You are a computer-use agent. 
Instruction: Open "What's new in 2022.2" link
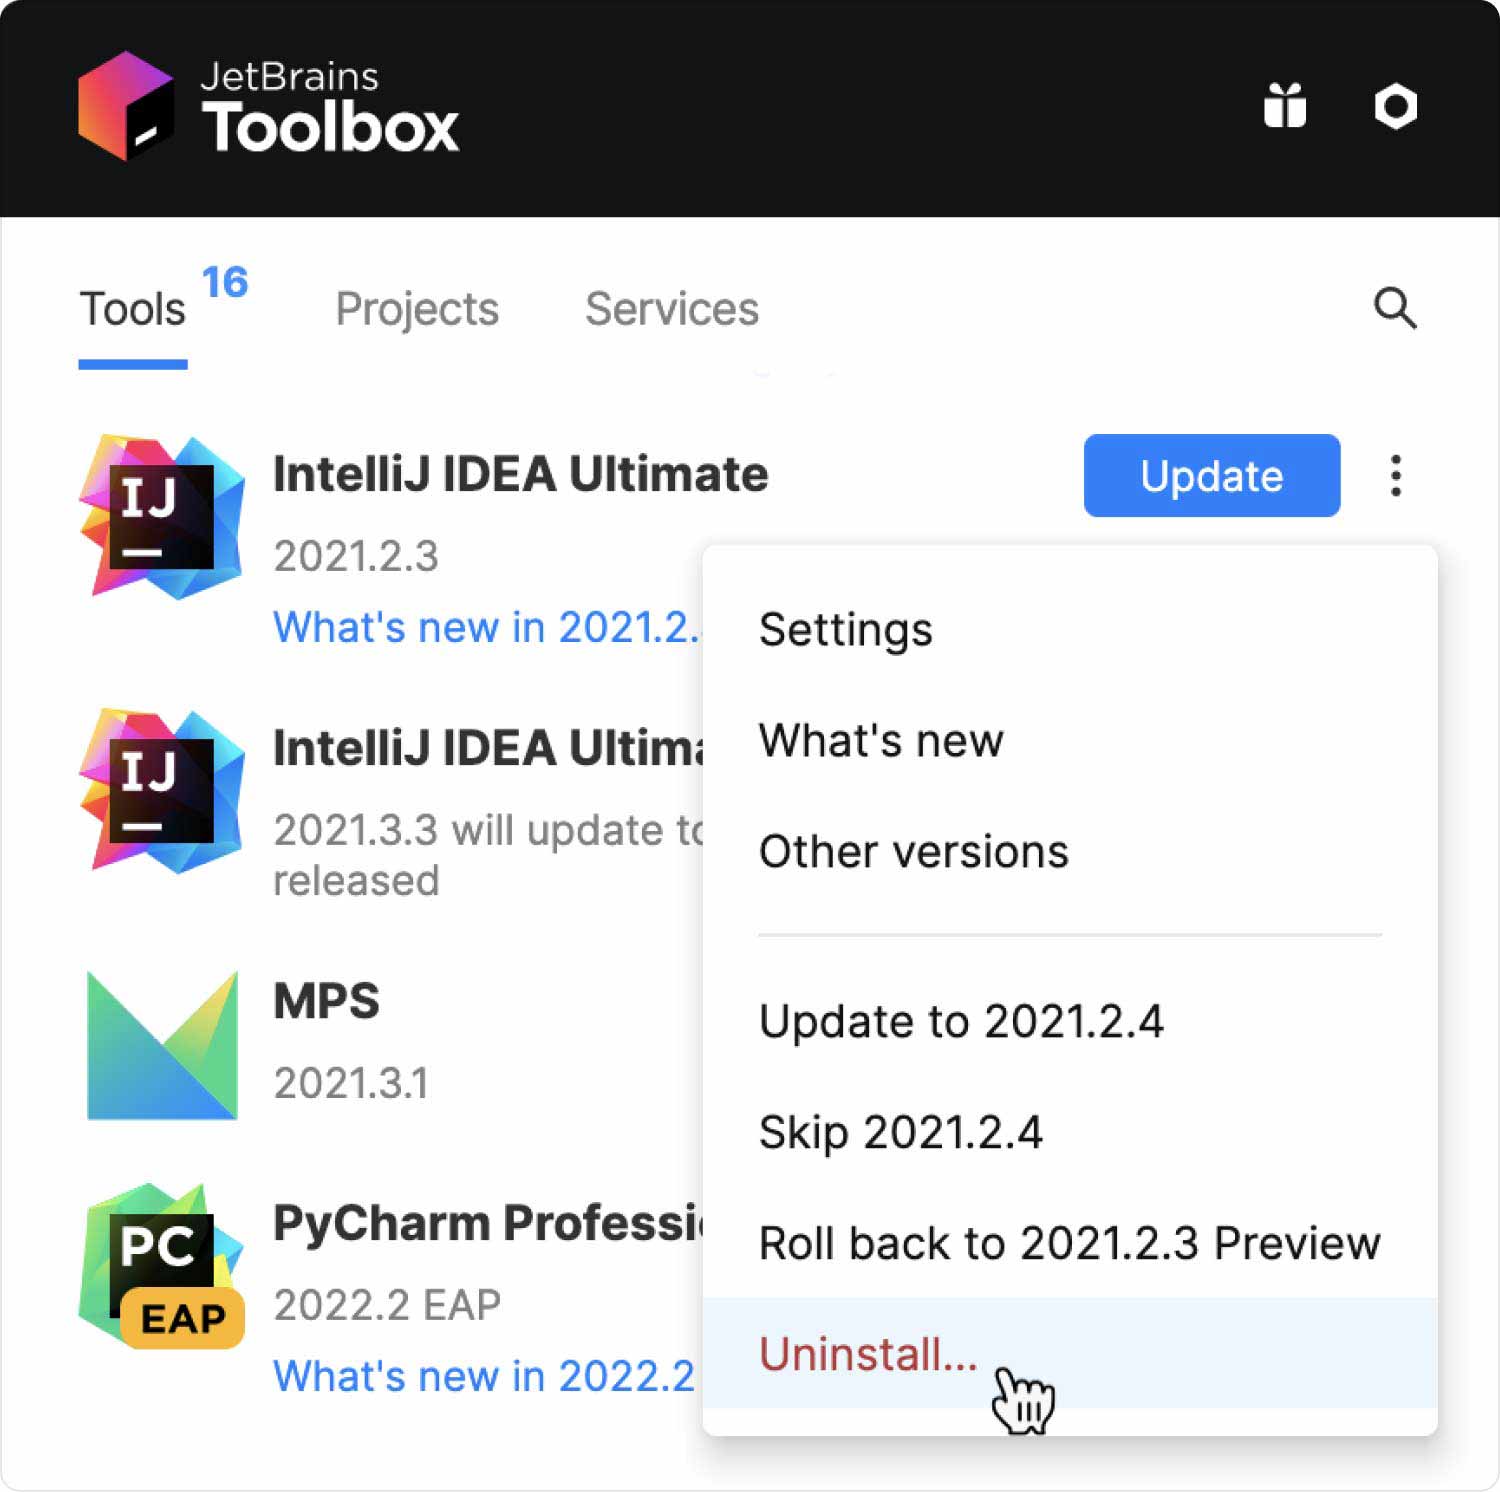pos(484,1376)
